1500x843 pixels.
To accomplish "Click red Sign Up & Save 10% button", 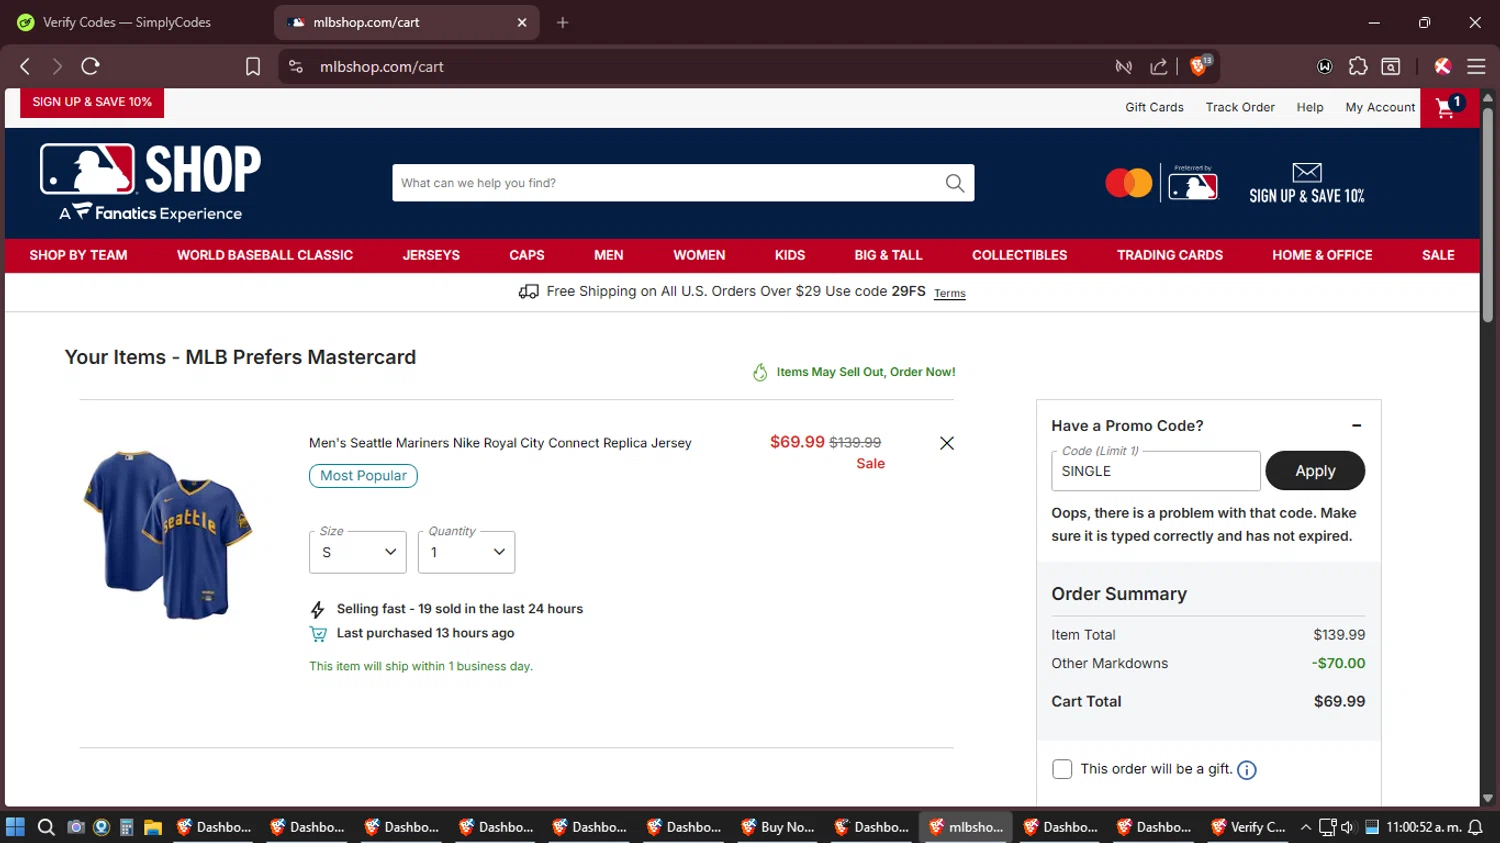I will tap(92, 102).
